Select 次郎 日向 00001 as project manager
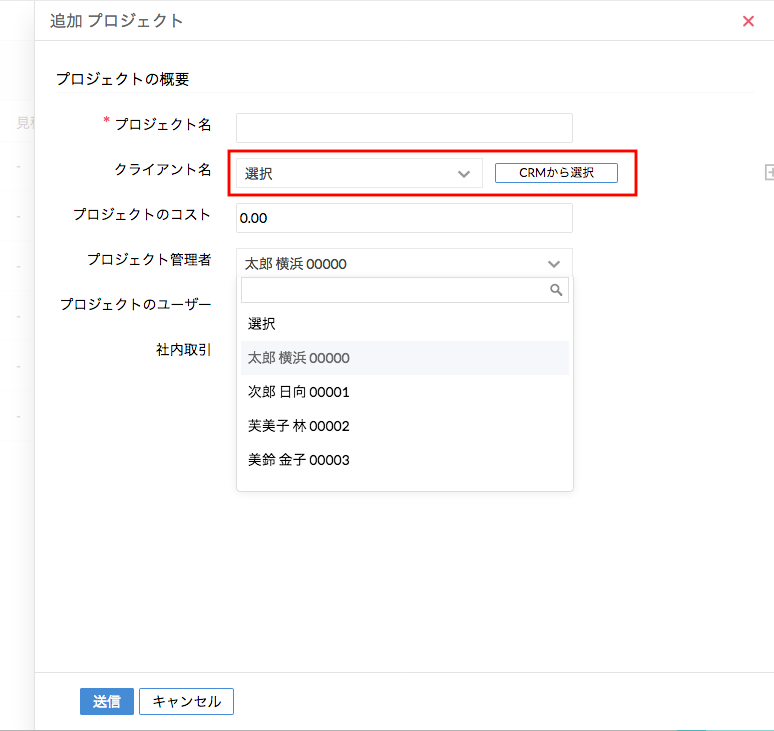Screen dimensions: 774x731 [x=299, y=392]
